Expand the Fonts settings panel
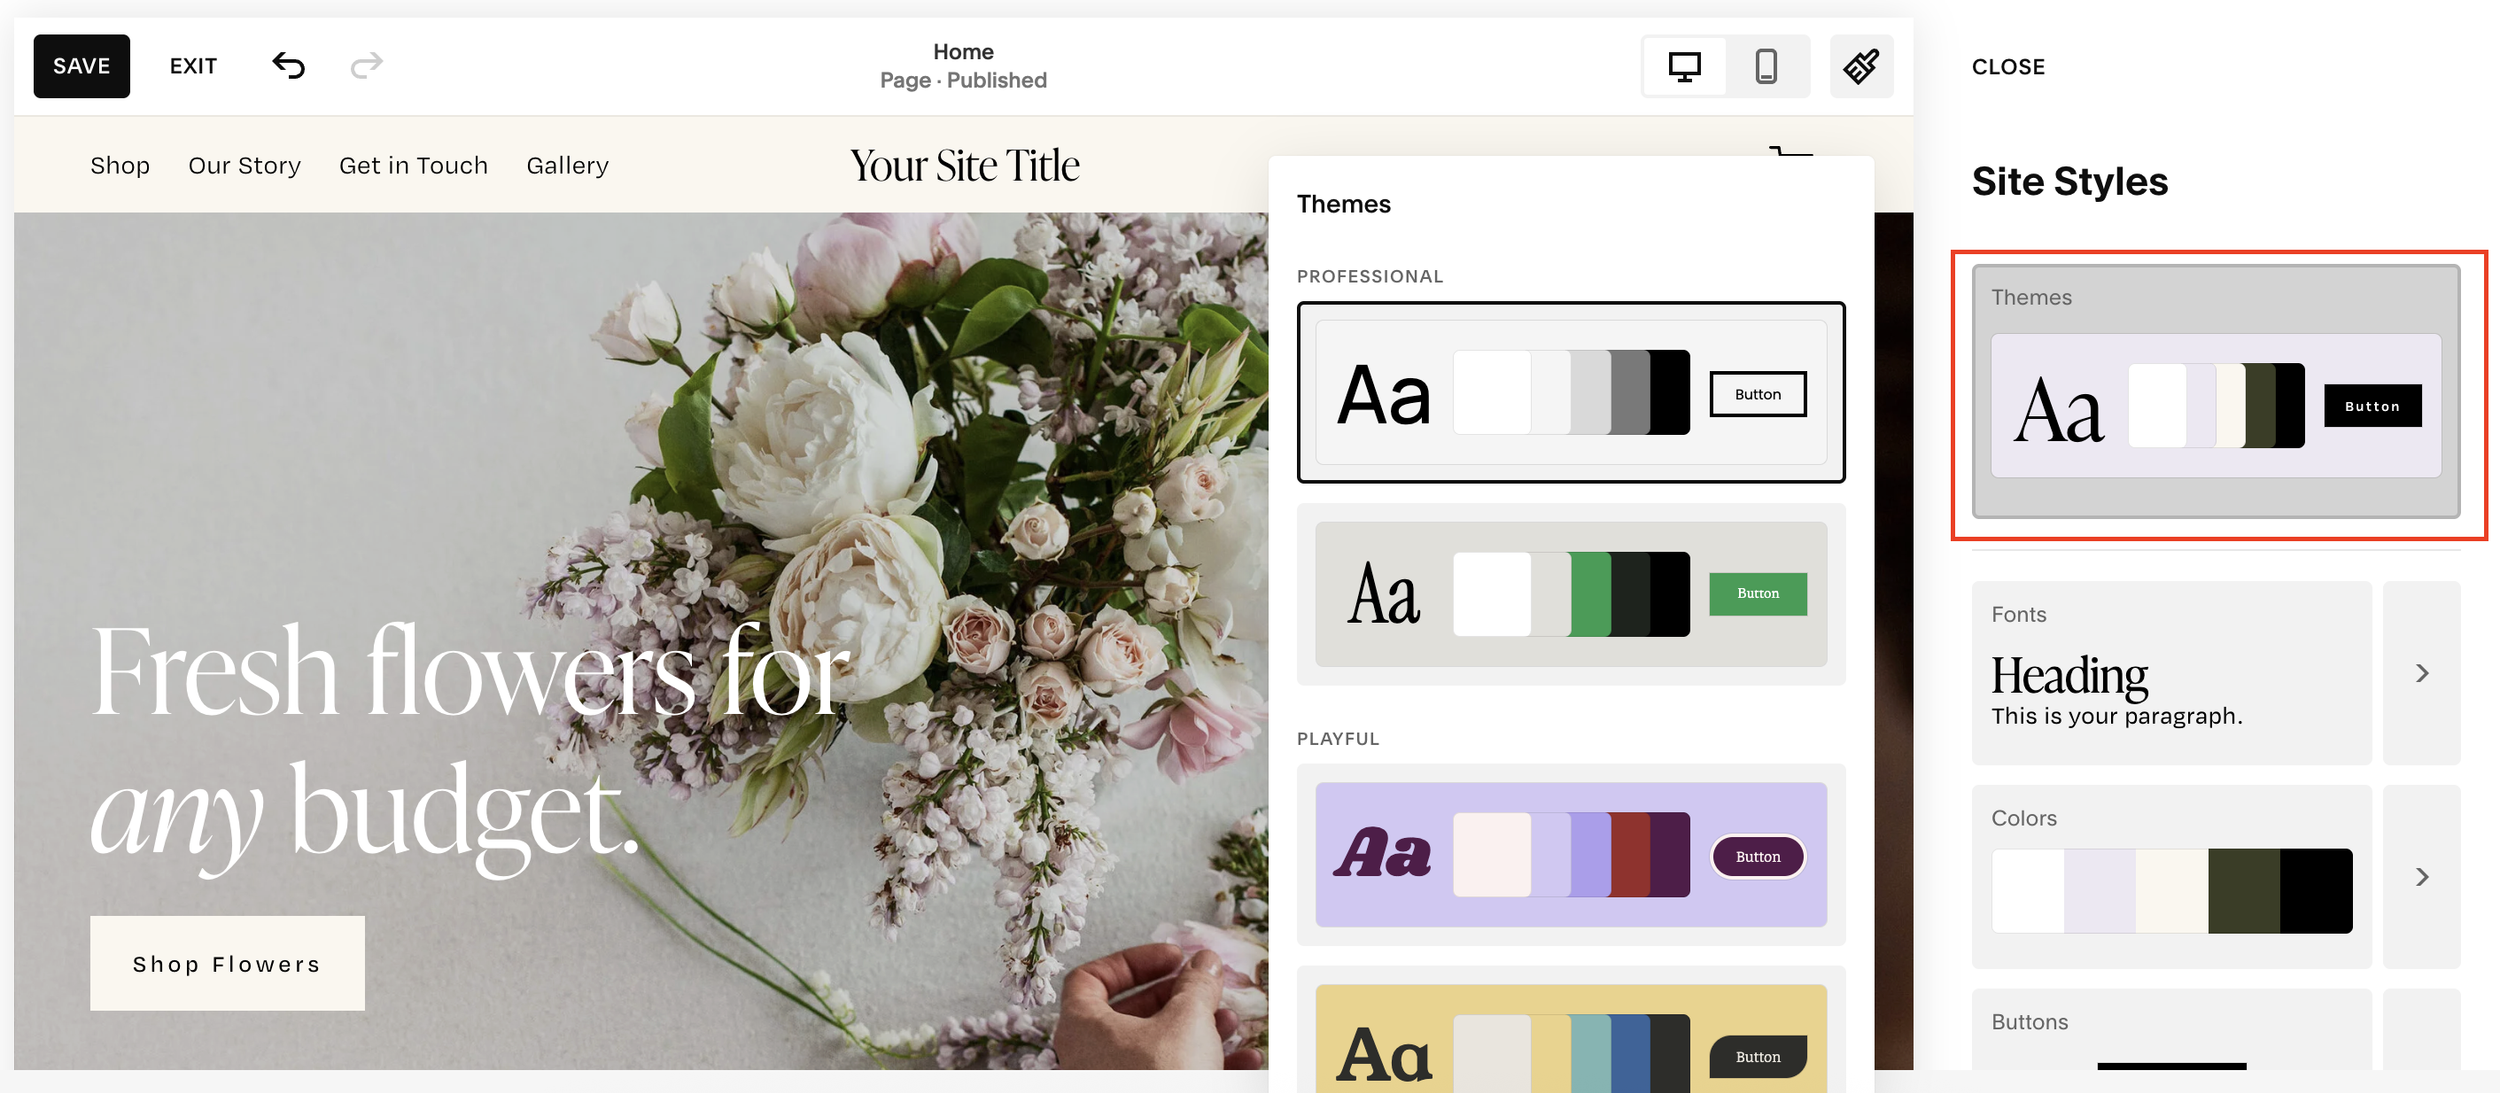Viewport: 2500px width, 1093px height. click(x=2421, y=674)
